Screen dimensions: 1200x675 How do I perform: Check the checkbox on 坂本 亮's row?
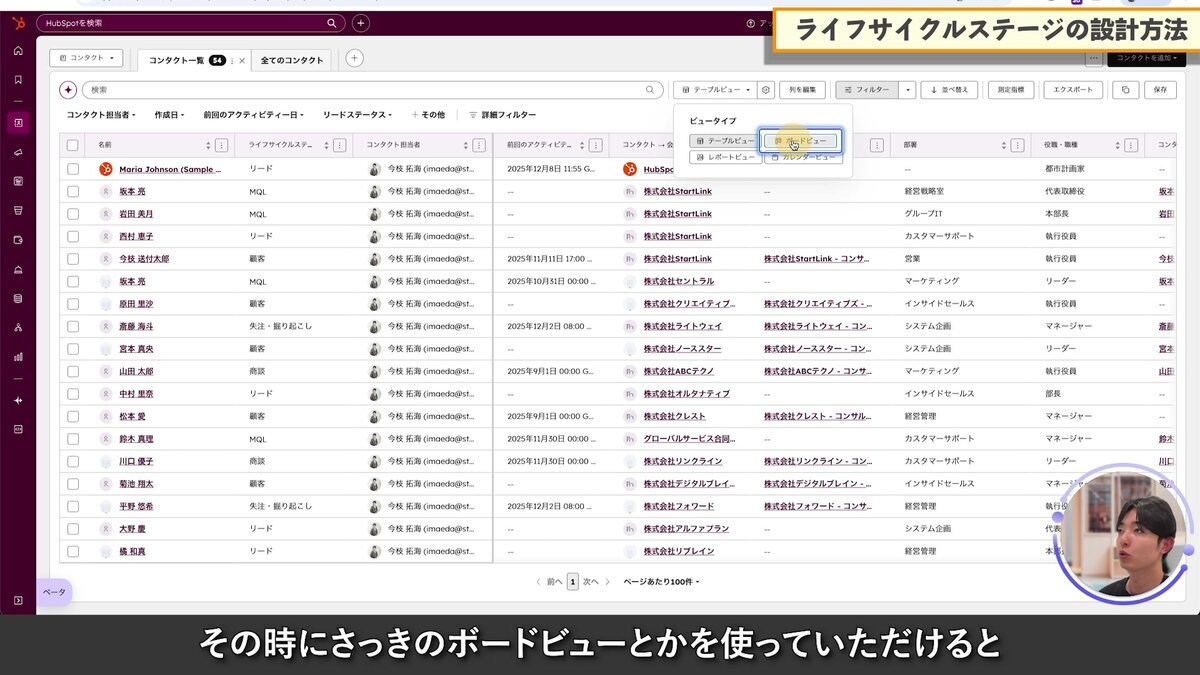tap(72, 191)
